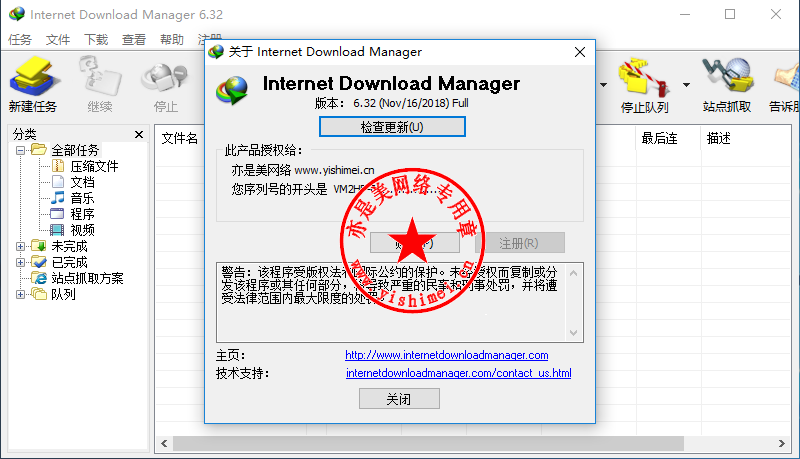Open the contact_us.html support link
The image size is (800, 459).
459,373
